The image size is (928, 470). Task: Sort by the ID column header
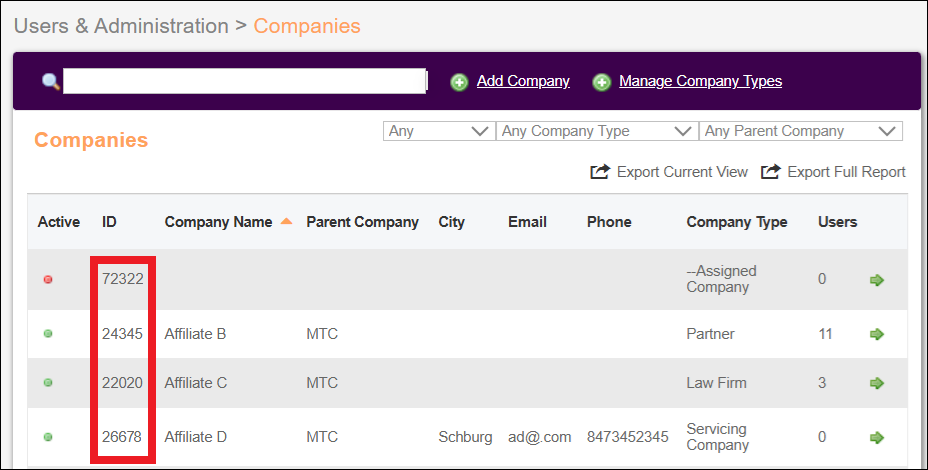109,222
